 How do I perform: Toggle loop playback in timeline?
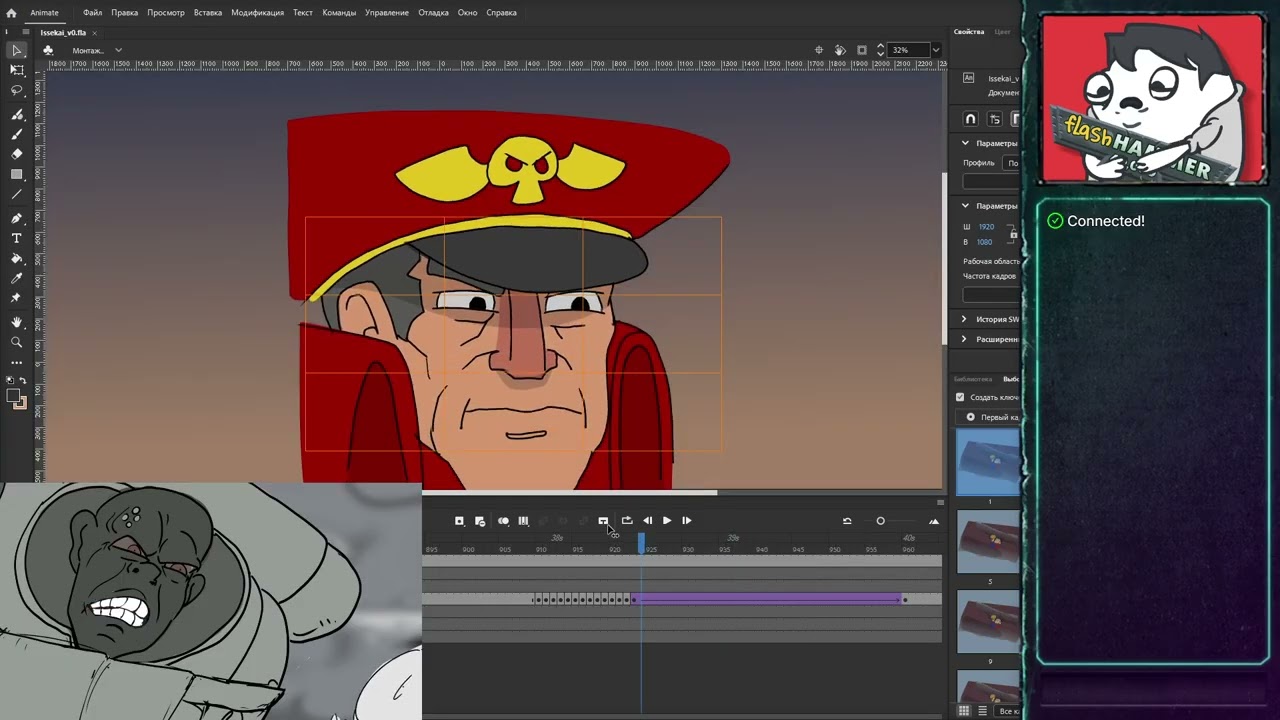pyautogui.click(x=627, y=521)
